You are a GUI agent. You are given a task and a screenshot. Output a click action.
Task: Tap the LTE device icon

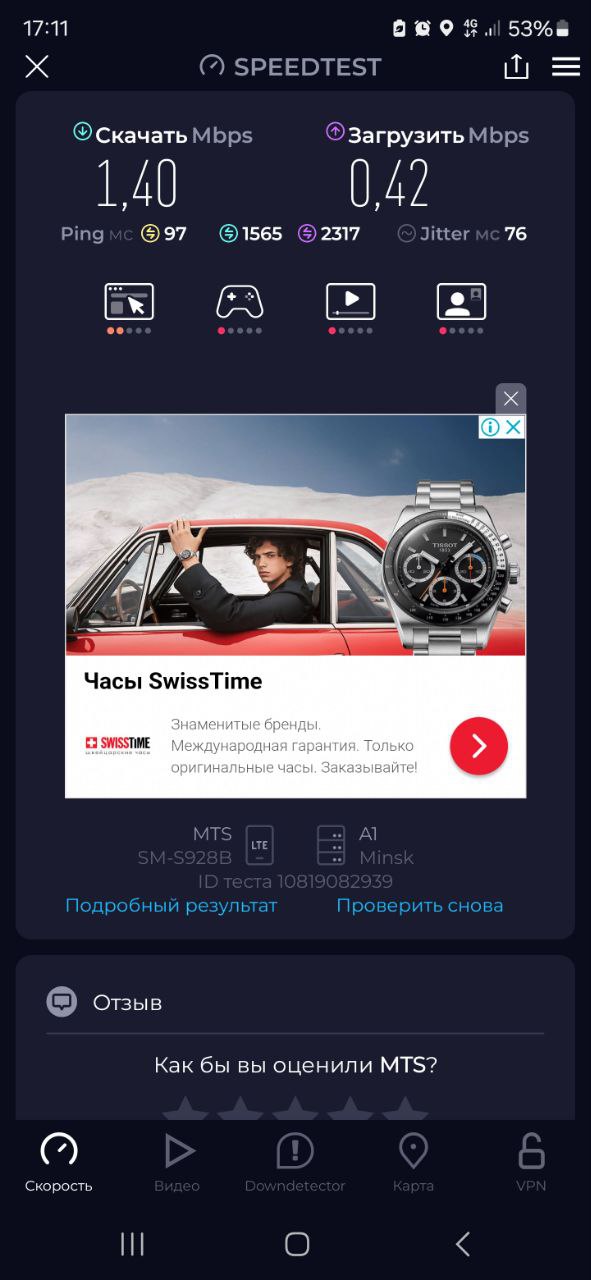click(260, 845)
